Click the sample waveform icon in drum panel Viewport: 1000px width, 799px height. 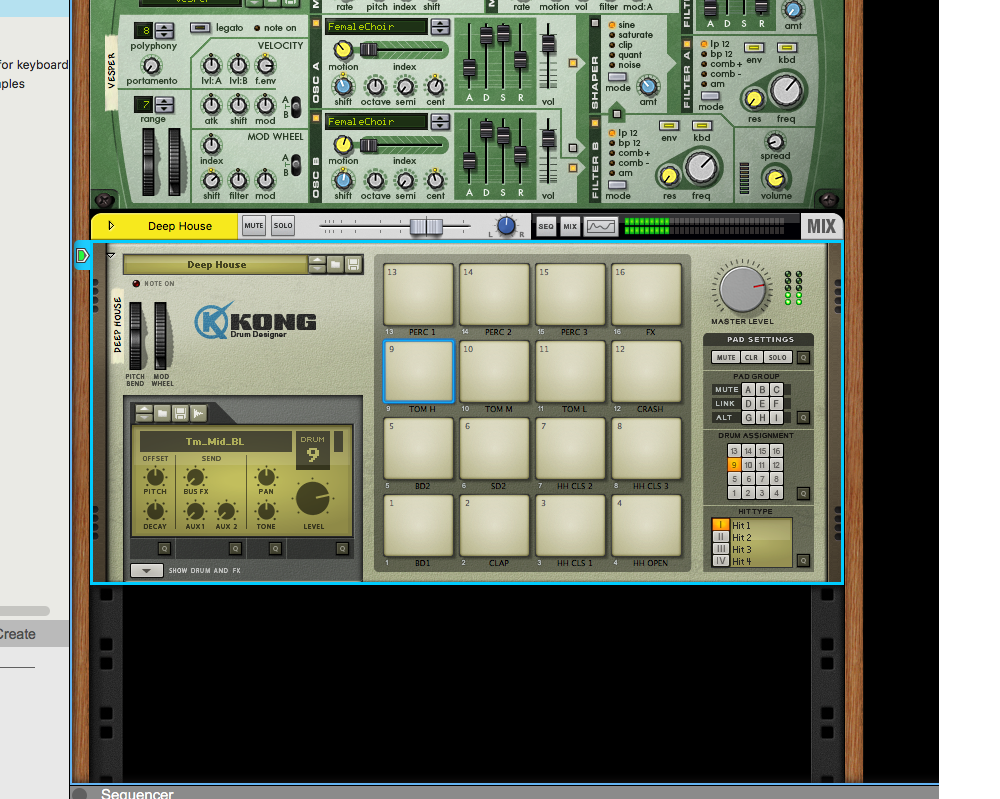[198, 413]
